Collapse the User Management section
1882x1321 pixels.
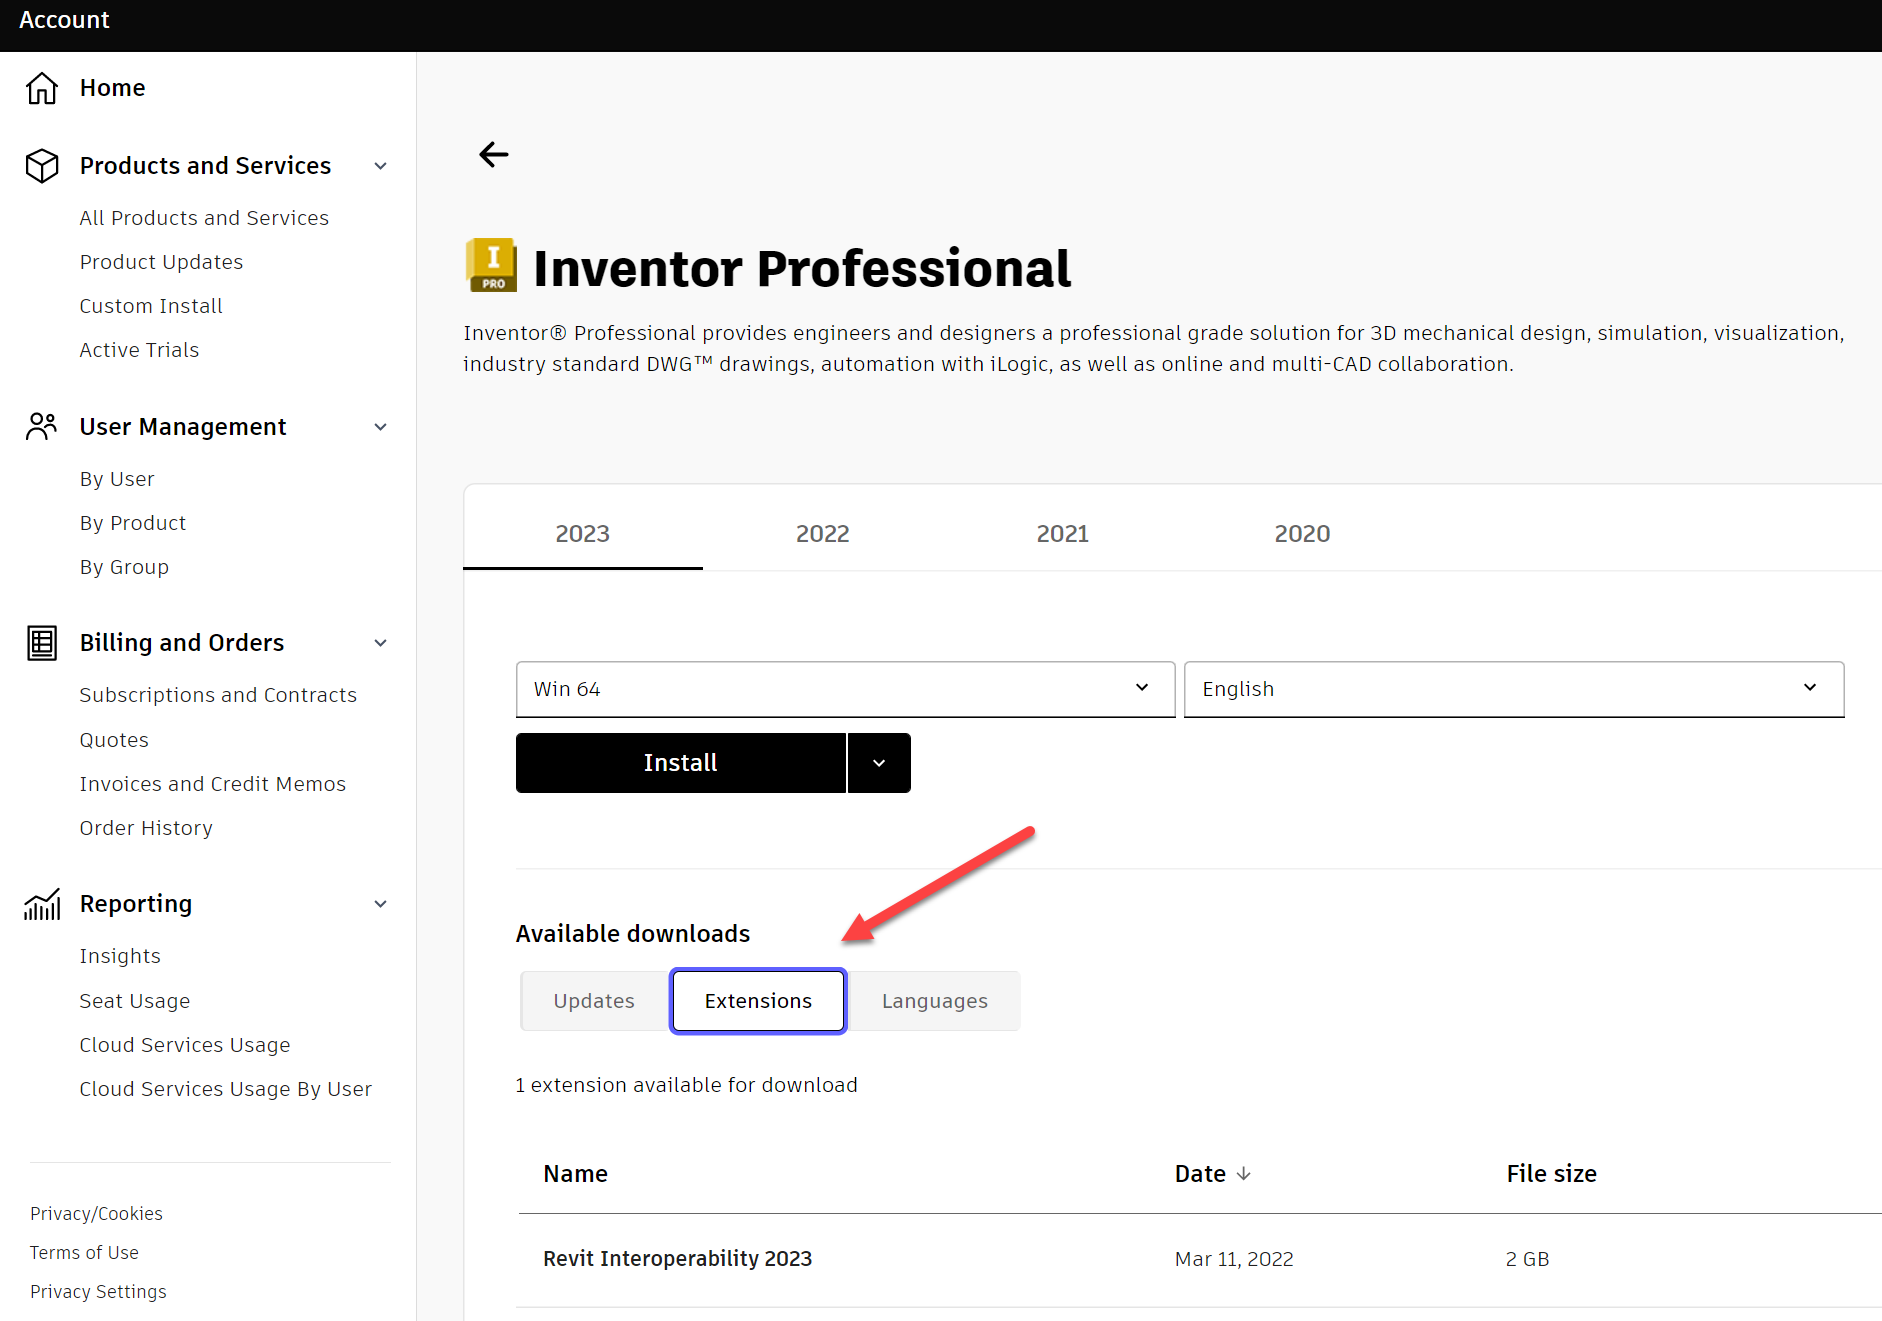(380, 427)
